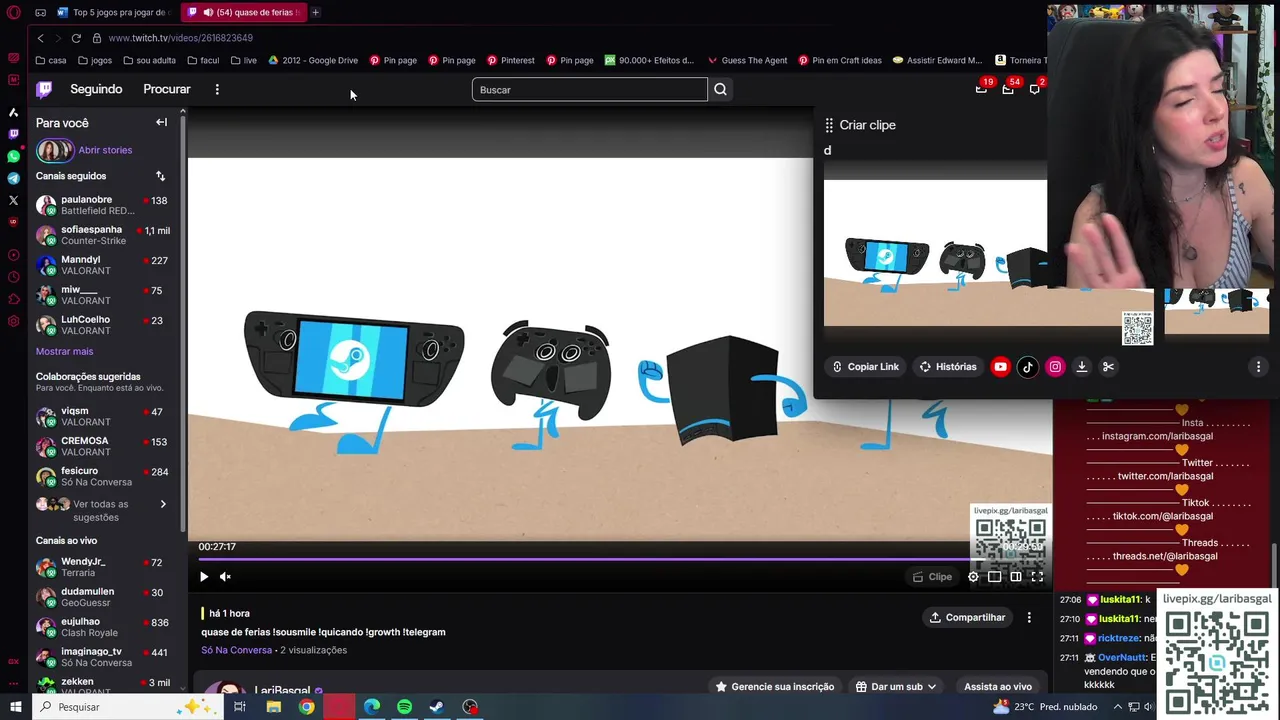1280x720 pixels.
Task: Open eujulhao Clash Royale channel
Action: click(105, 627)
